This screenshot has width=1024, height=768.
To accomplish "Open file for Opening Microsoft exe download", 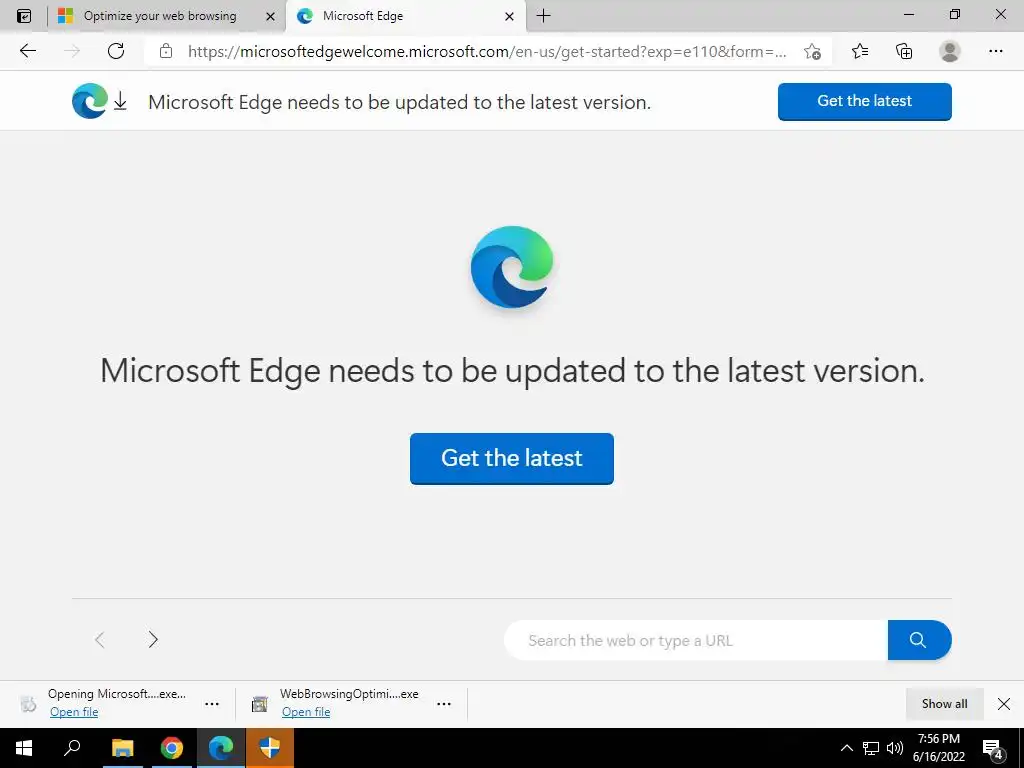I will pyautogui.click(x=74, y=712).
